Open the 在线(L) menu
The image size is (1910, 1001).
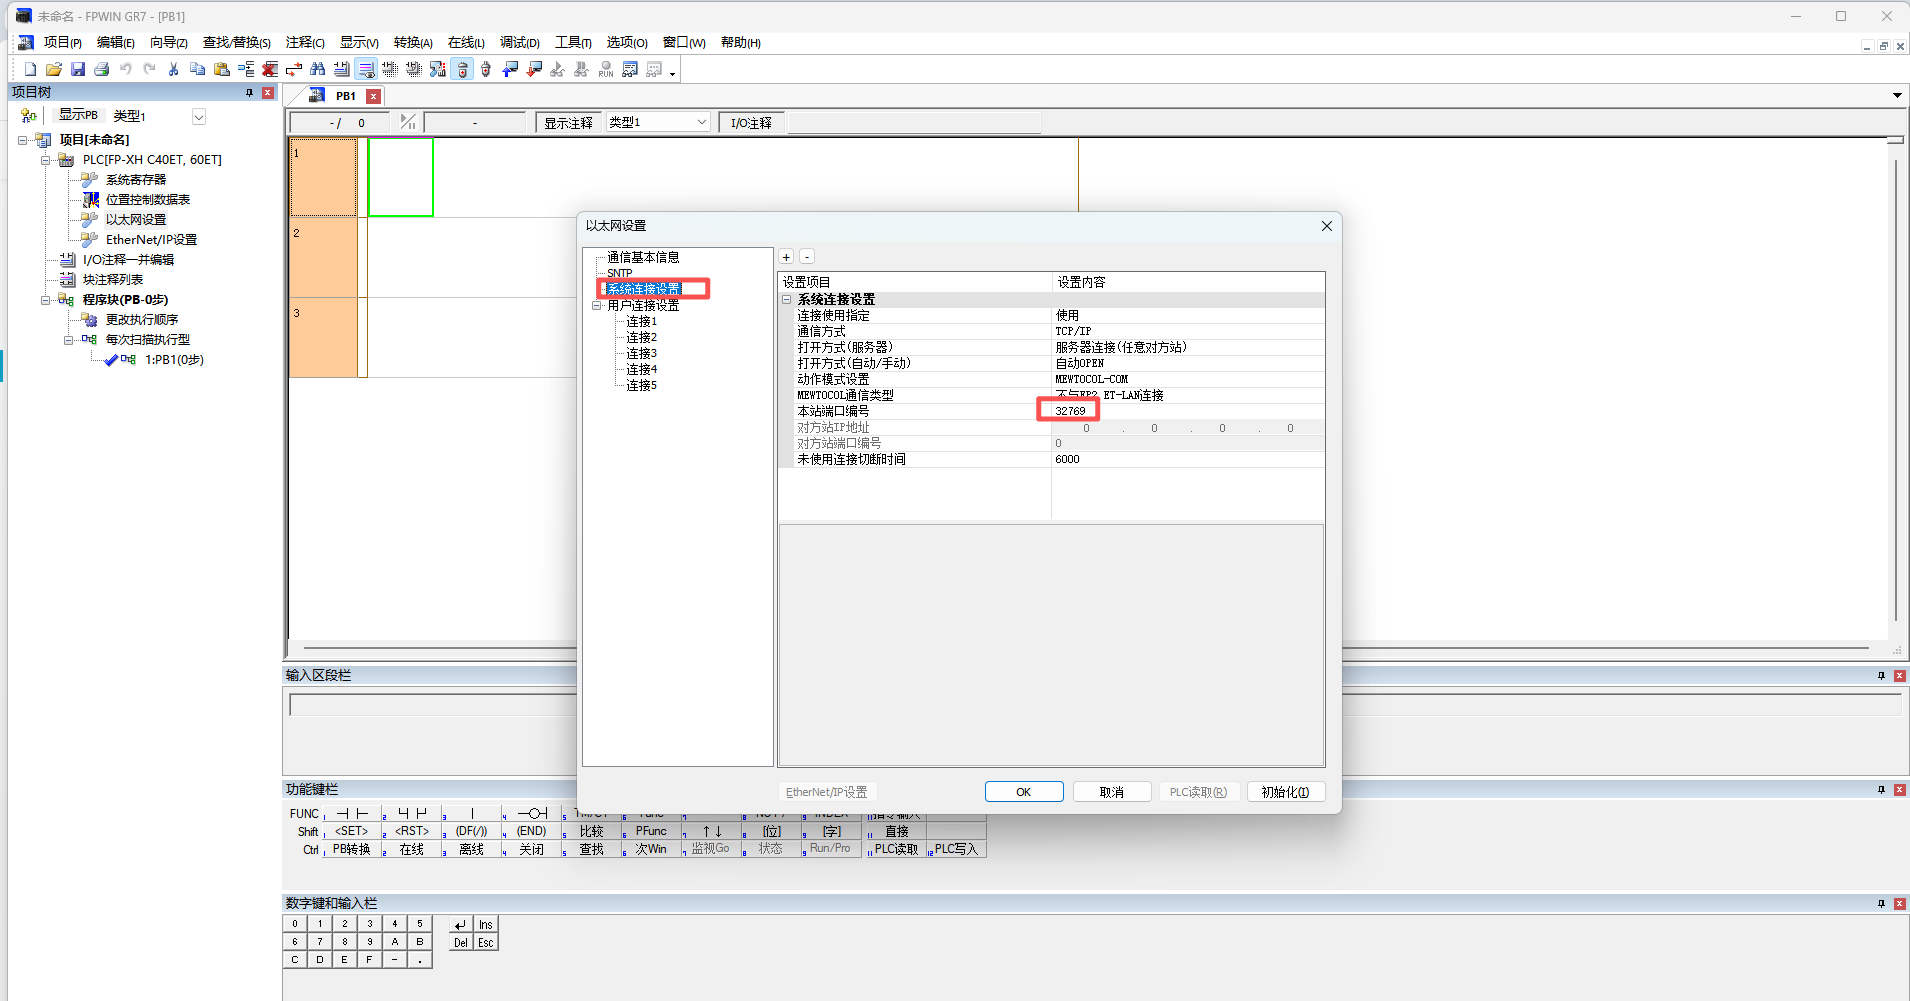click(x=466, y=42)
